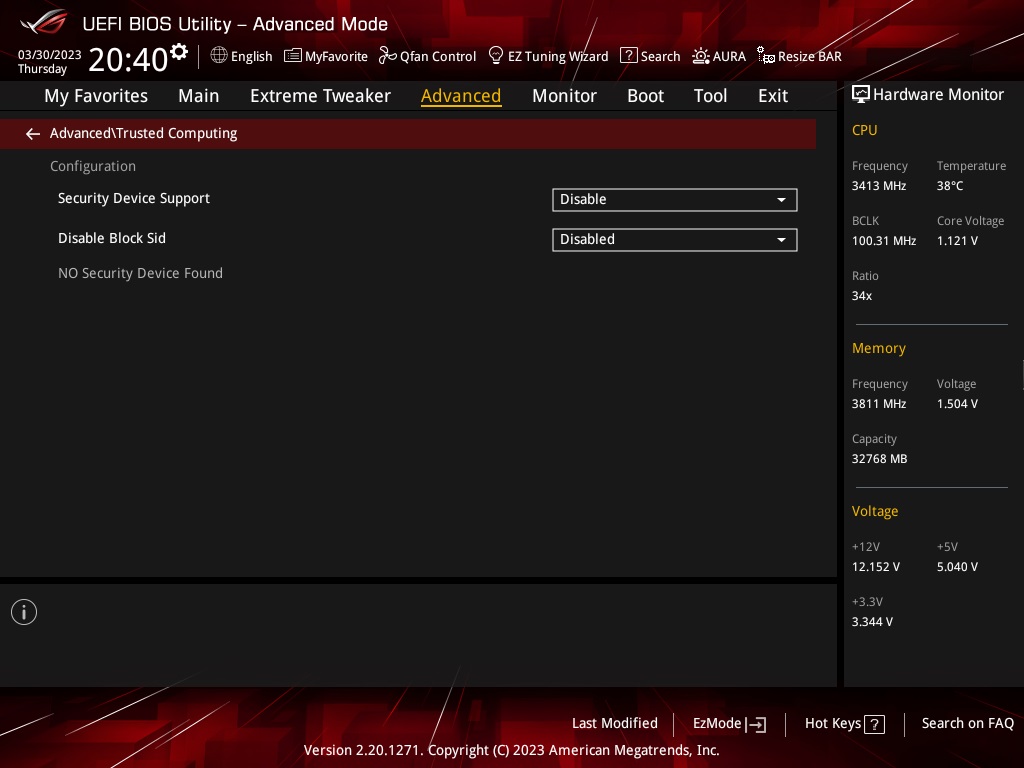
Task: Open the Security Device Support dropdown
Action: pos(675,200)
